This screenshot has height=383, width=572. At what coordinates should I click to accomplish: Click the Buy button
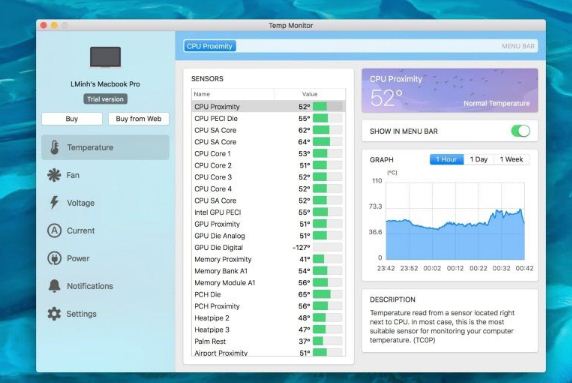click(x=72, y=119)
